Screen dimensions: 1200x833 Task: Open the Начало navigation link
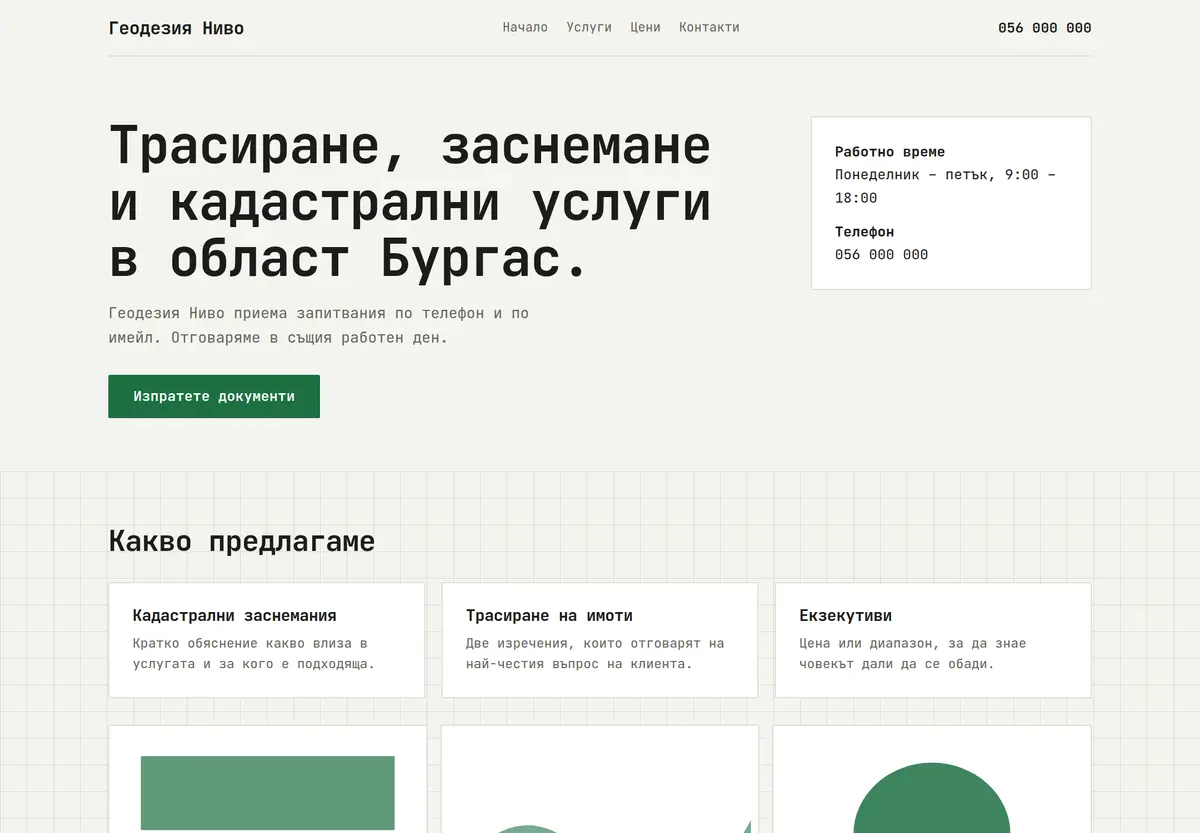tap(525, 27)
